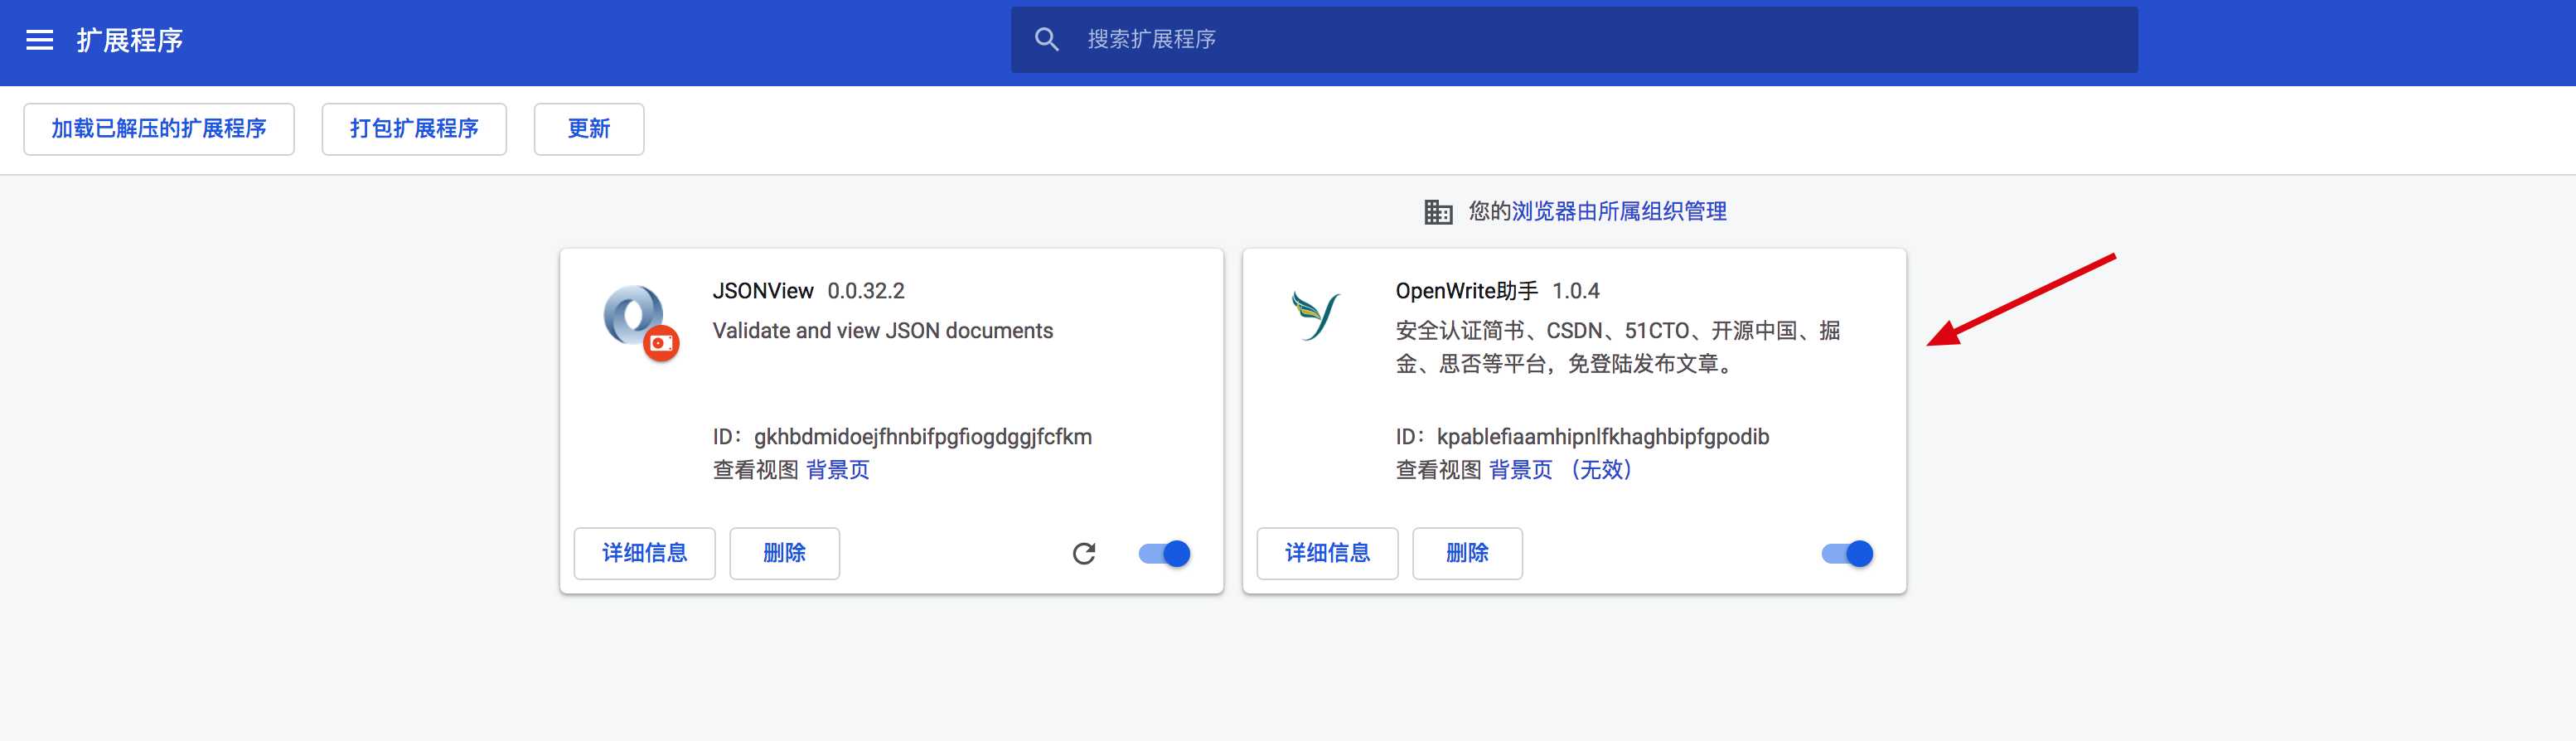Remove the JSONView extension
The width and height of the screenshot is (2576, 741).
[785, 554]
